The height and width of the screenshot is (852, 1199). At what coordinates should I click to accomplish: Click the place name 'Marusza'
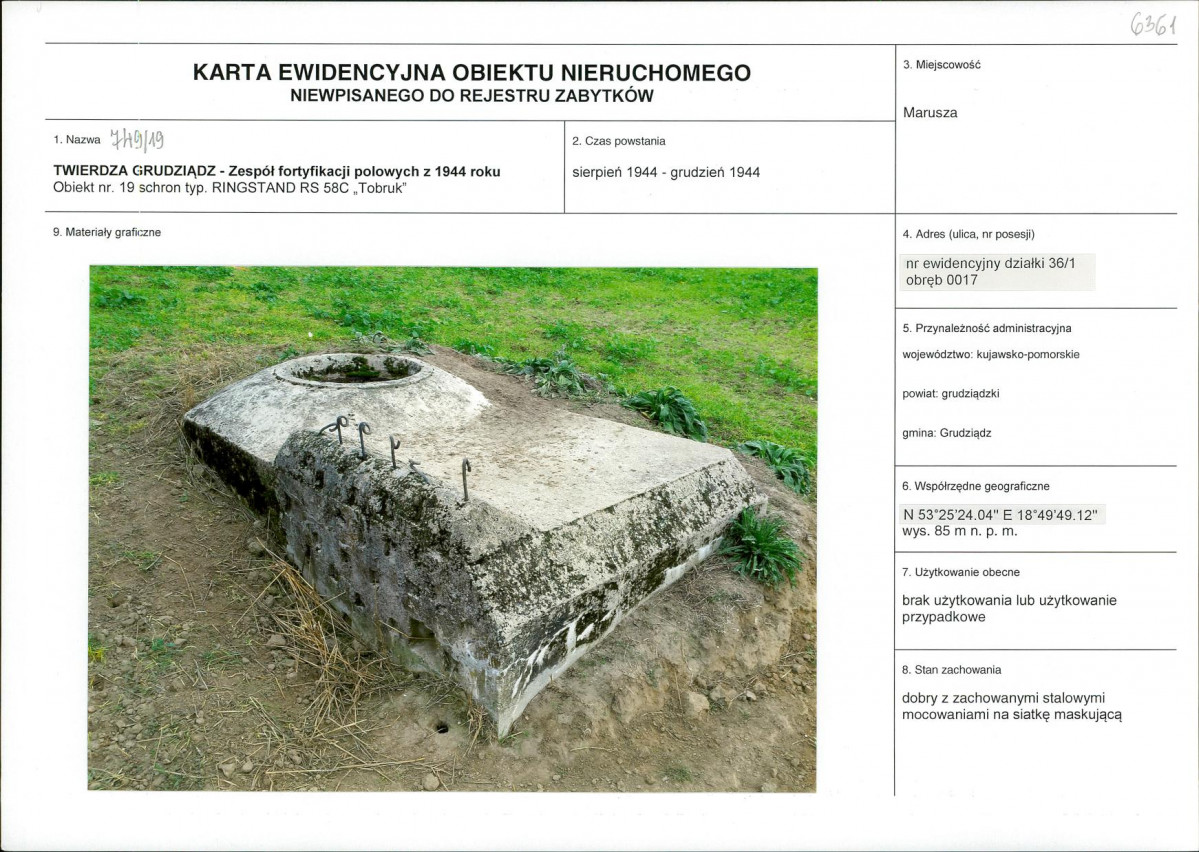[x=930, y=112]
